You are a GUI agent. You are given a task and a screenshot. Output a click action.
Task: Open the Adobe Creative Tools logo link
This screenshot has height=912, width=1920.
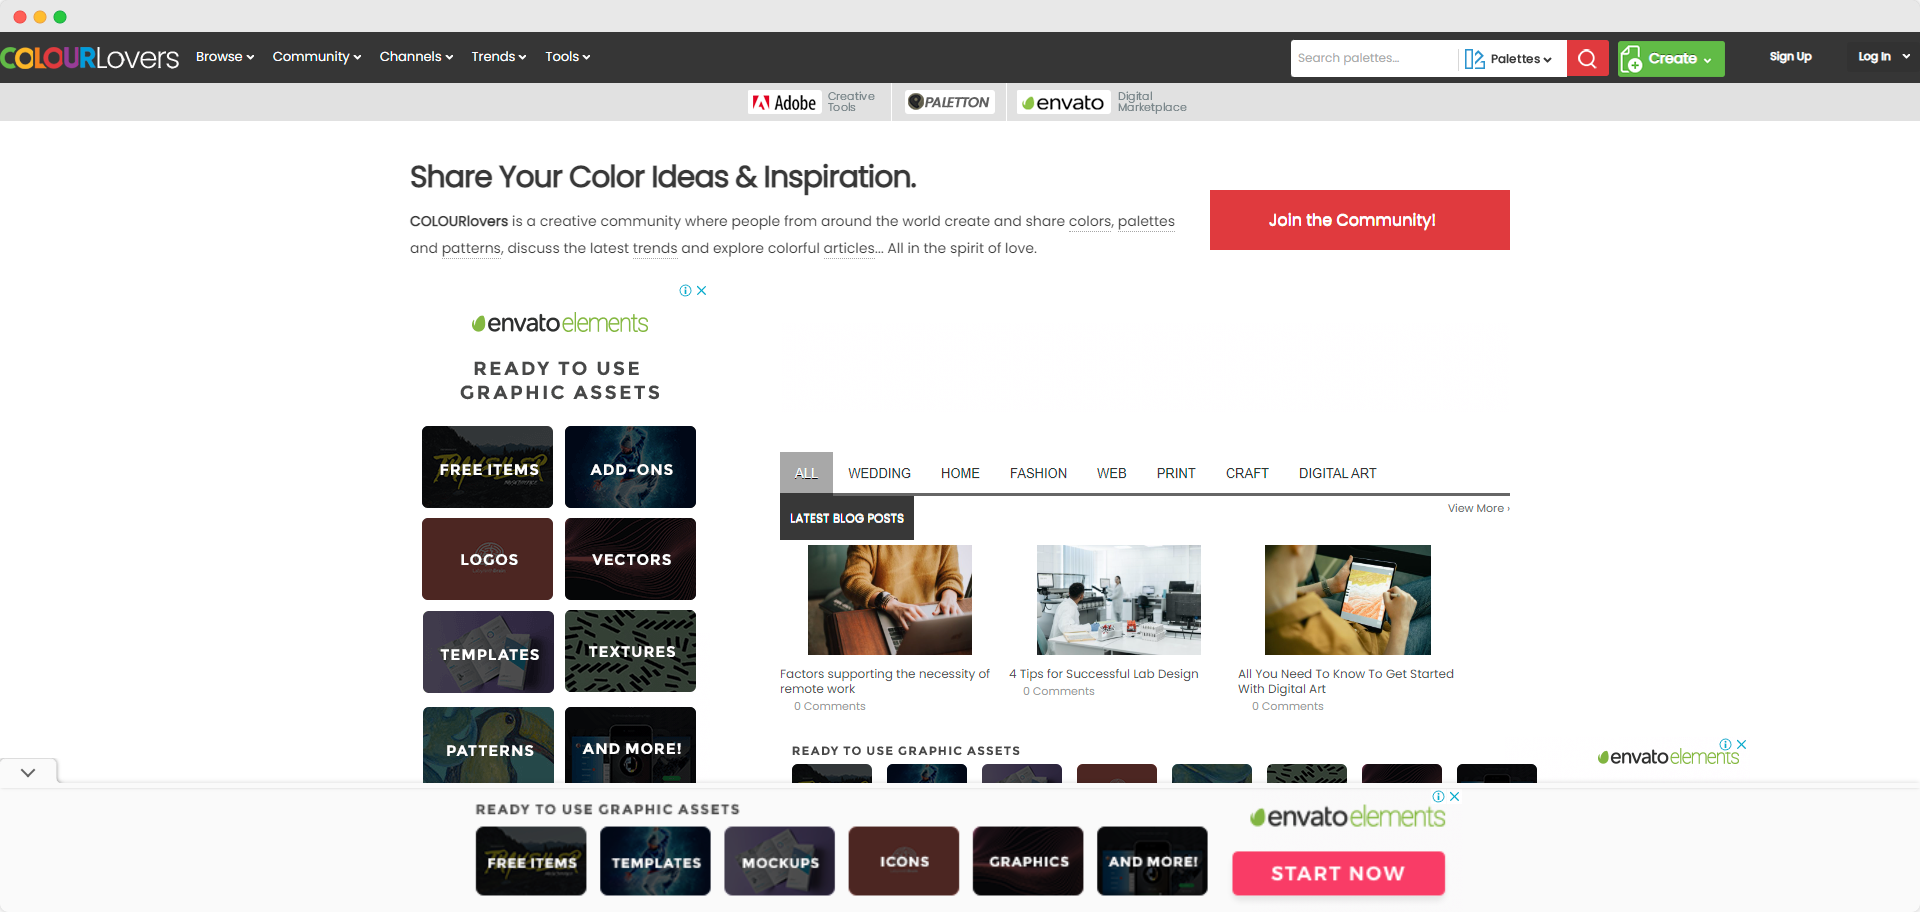click(x=784, y=102)
